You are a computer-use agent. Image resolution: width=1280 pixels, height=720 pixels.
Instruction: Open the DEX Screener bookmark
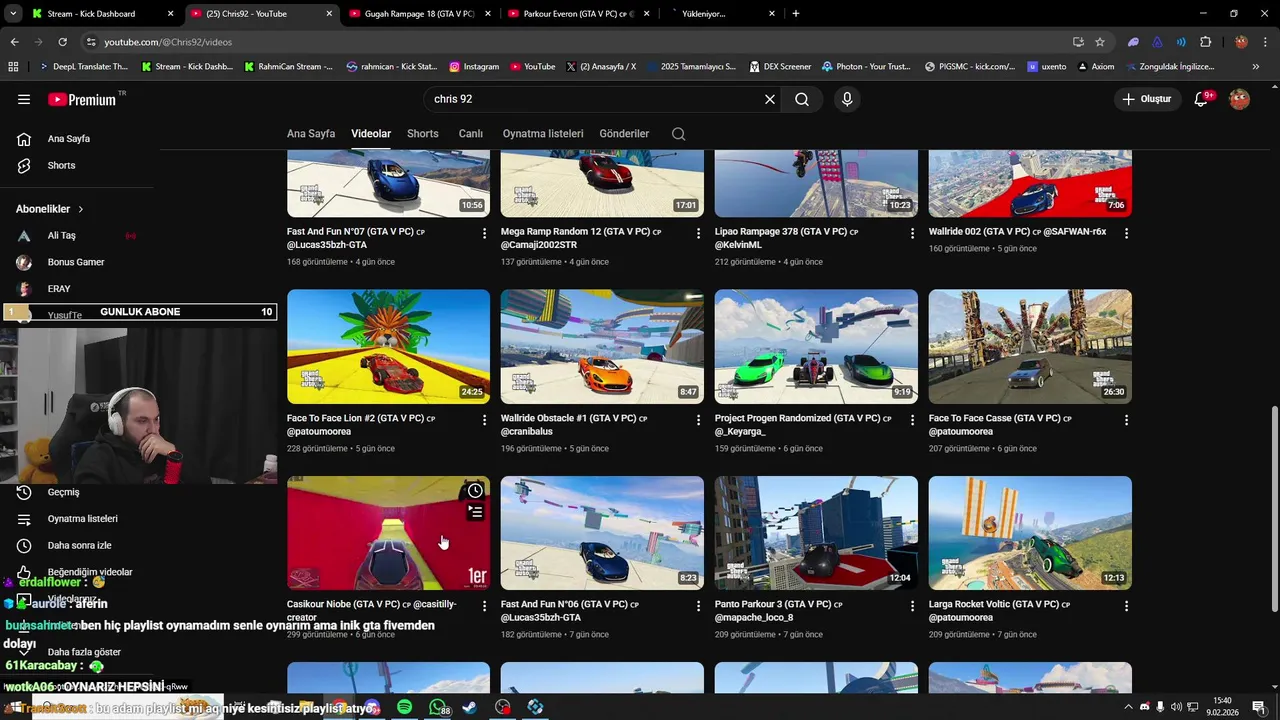779,67
